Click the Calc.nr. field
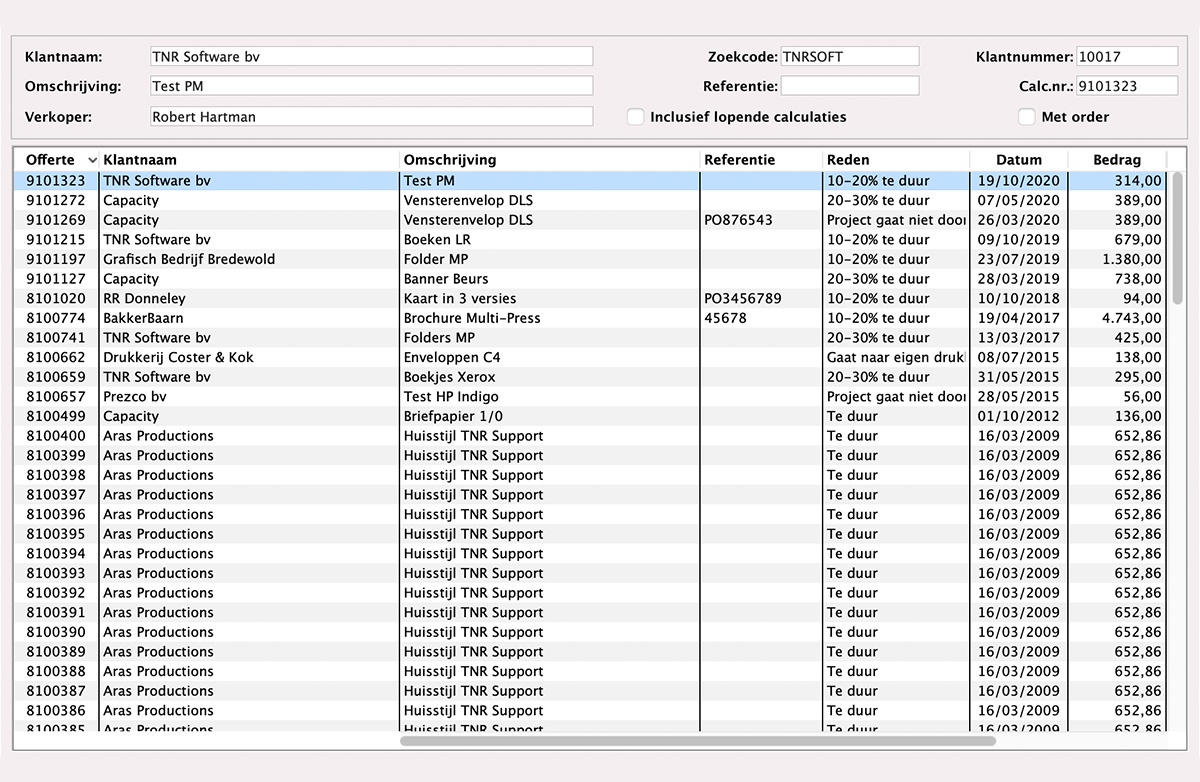This screenshot has height=782, width=1200. click(1127, 86)
